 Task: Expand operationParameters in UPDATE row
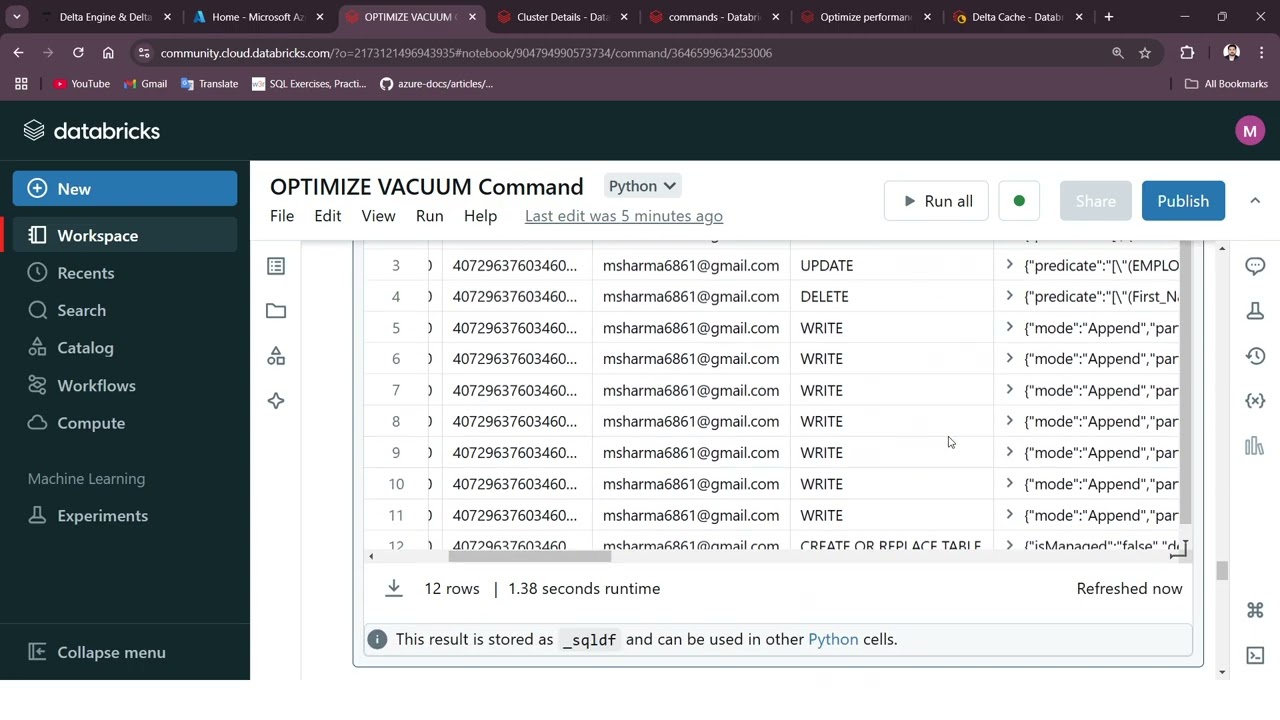pos(1009,265)
